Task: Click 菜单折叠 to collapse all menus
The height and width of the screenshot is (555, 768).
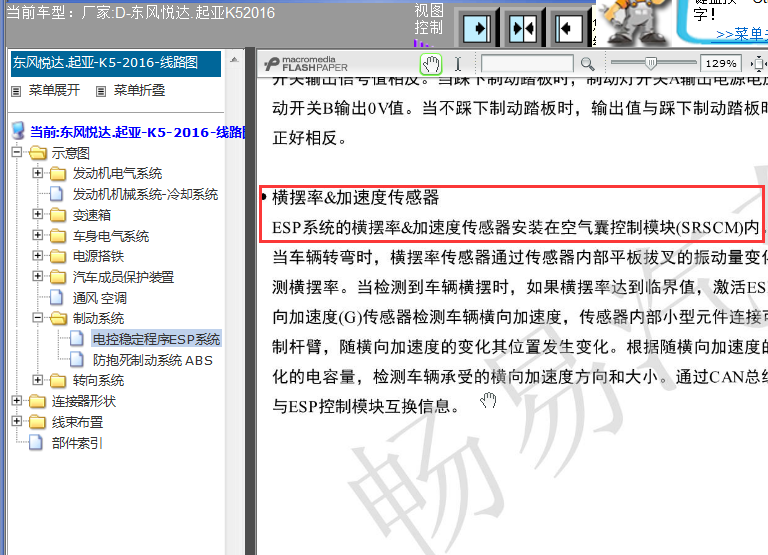Action: point(139,91)
